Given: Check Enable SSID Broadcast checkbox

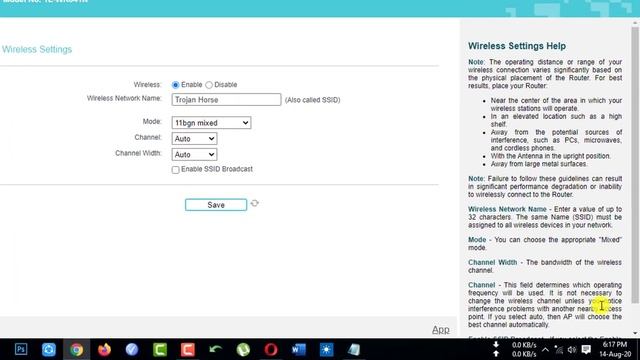Looking at the screenshot, I should pyautogui.click(x=176, y=170).
